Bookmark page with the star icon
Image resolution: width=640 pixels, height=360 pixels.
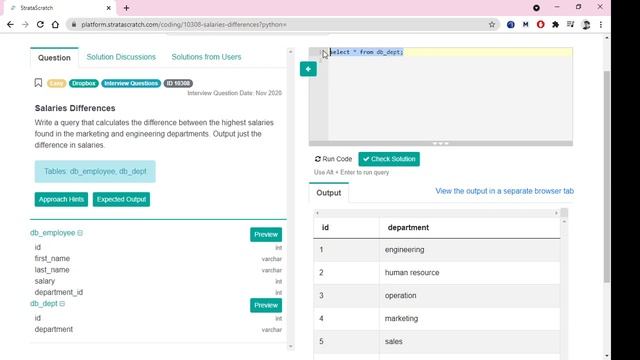point(492,24)
